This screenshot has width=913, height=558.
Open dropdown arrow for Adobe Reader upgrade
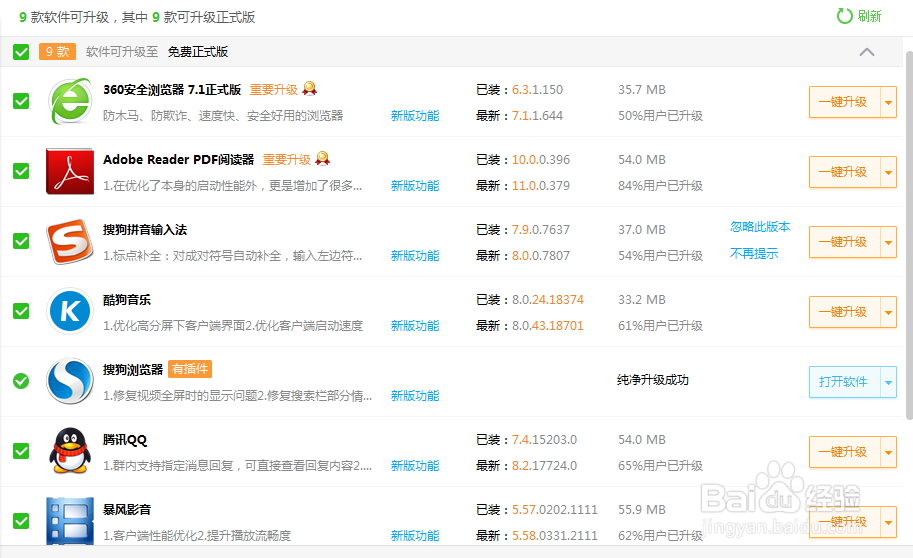coord(889,172)
